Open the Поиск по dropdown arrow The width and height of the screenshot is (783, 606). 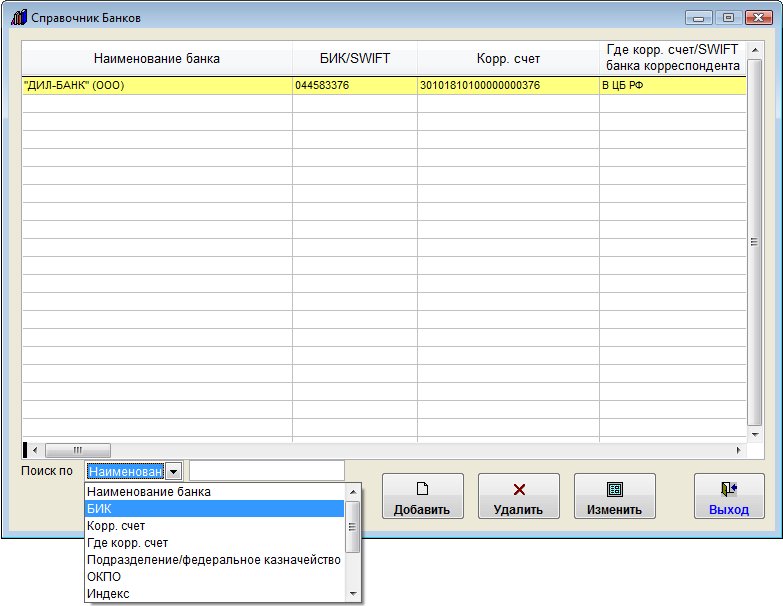click(x=173, y=471)
